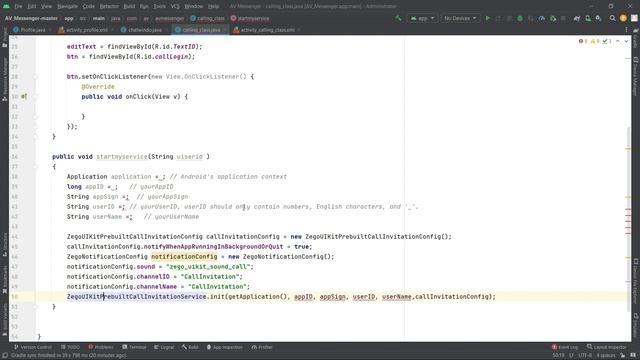Open the Resource Manager sidebar panel

(x=4, y=80)
